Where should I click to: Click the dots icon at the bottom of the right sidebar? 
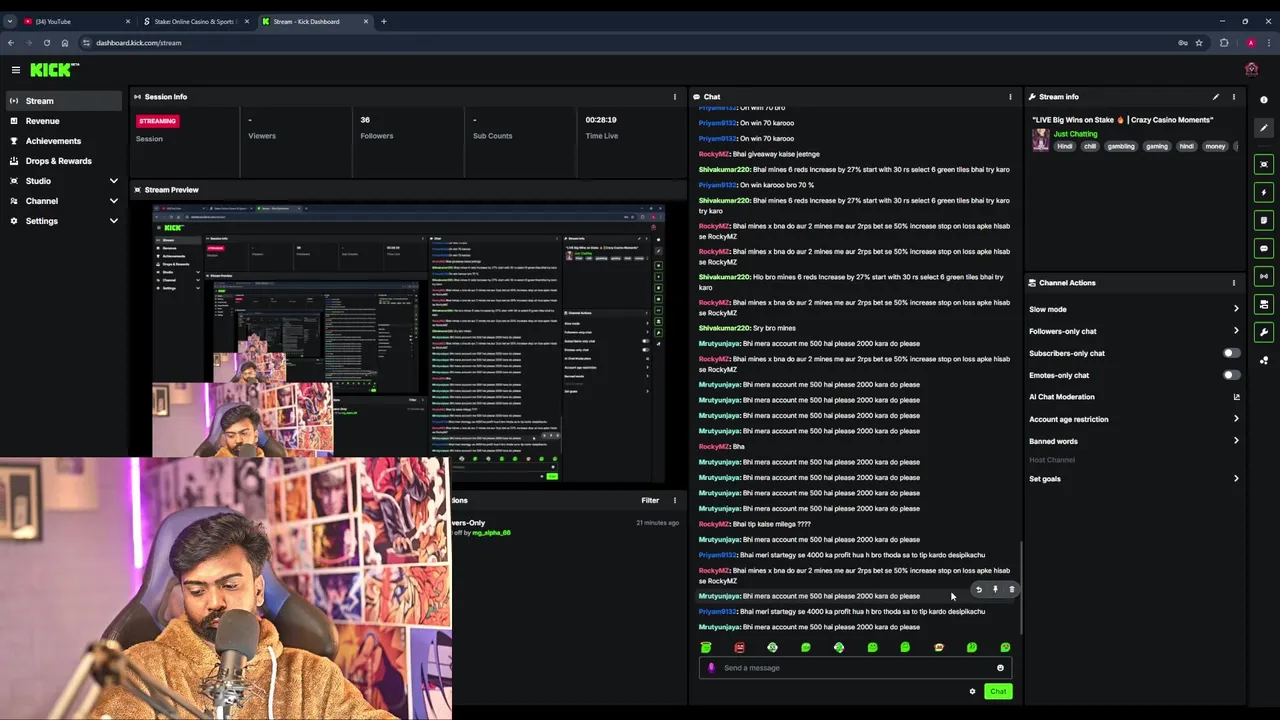[1264, 360]
